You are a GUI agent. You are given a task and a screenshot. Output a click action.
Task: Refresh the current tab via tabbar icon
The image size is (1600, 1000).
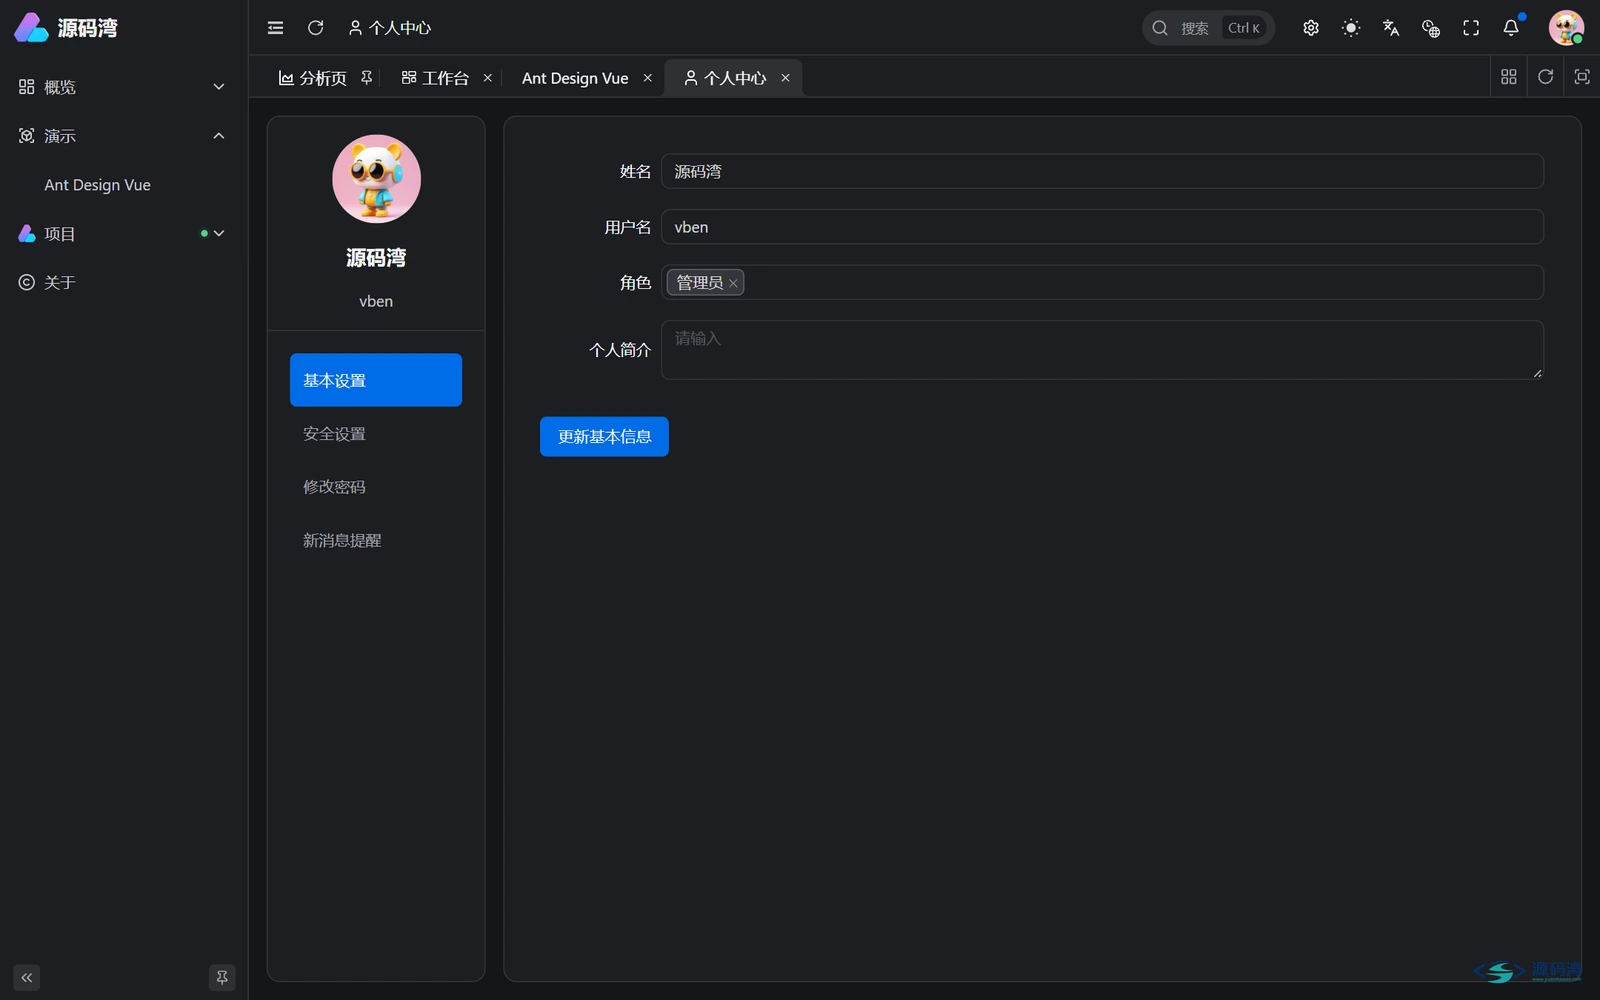pos(1545,77)
